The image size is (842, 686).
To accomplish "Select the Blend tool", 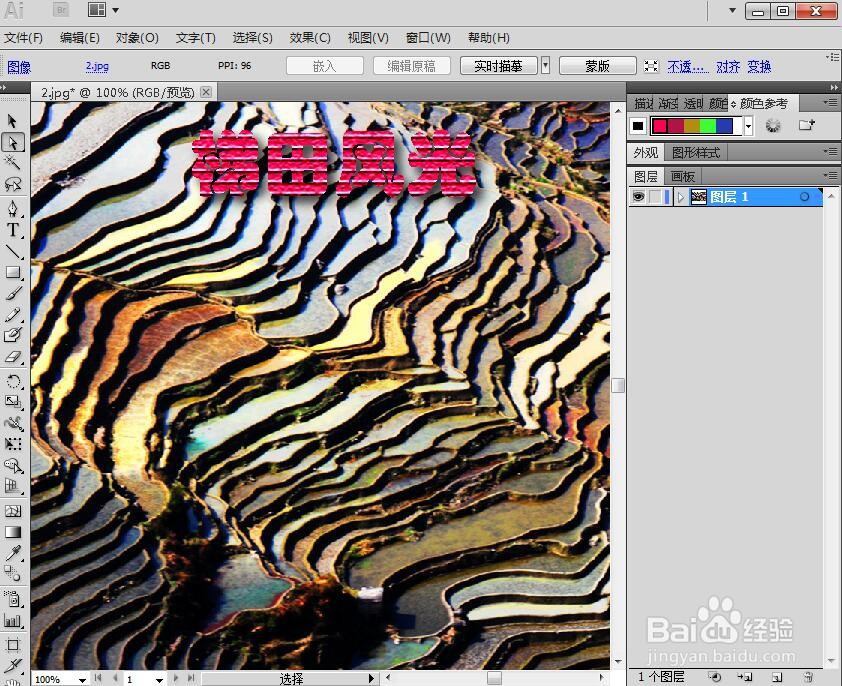I will [x=13, y=574].
